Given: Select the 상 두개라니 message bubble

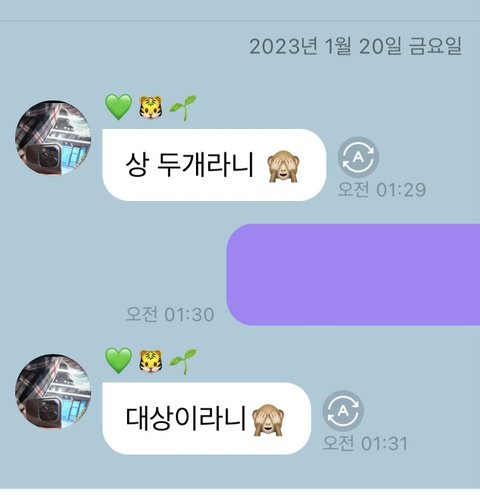Looking at the screenshot, I should click(214, 165).
